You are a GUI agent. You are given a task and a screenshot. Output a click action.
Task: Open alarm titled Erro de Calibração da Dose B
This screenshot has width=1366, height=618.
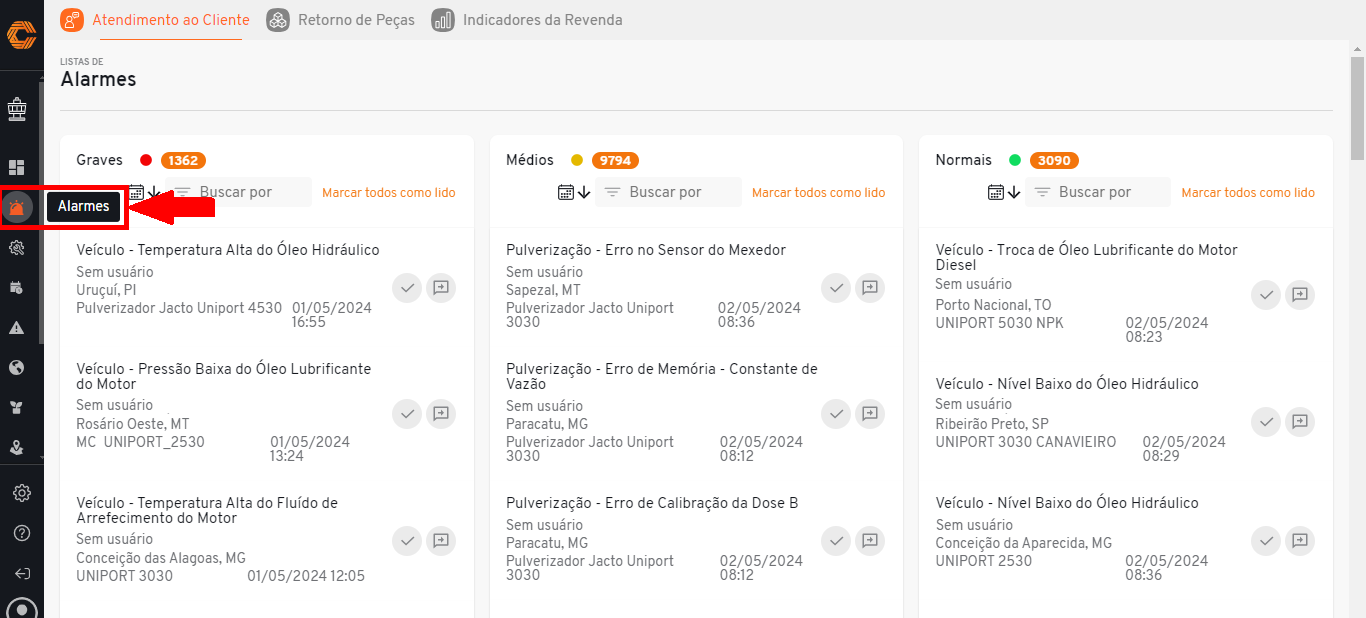pyautogui.click(x=652, y=503)
